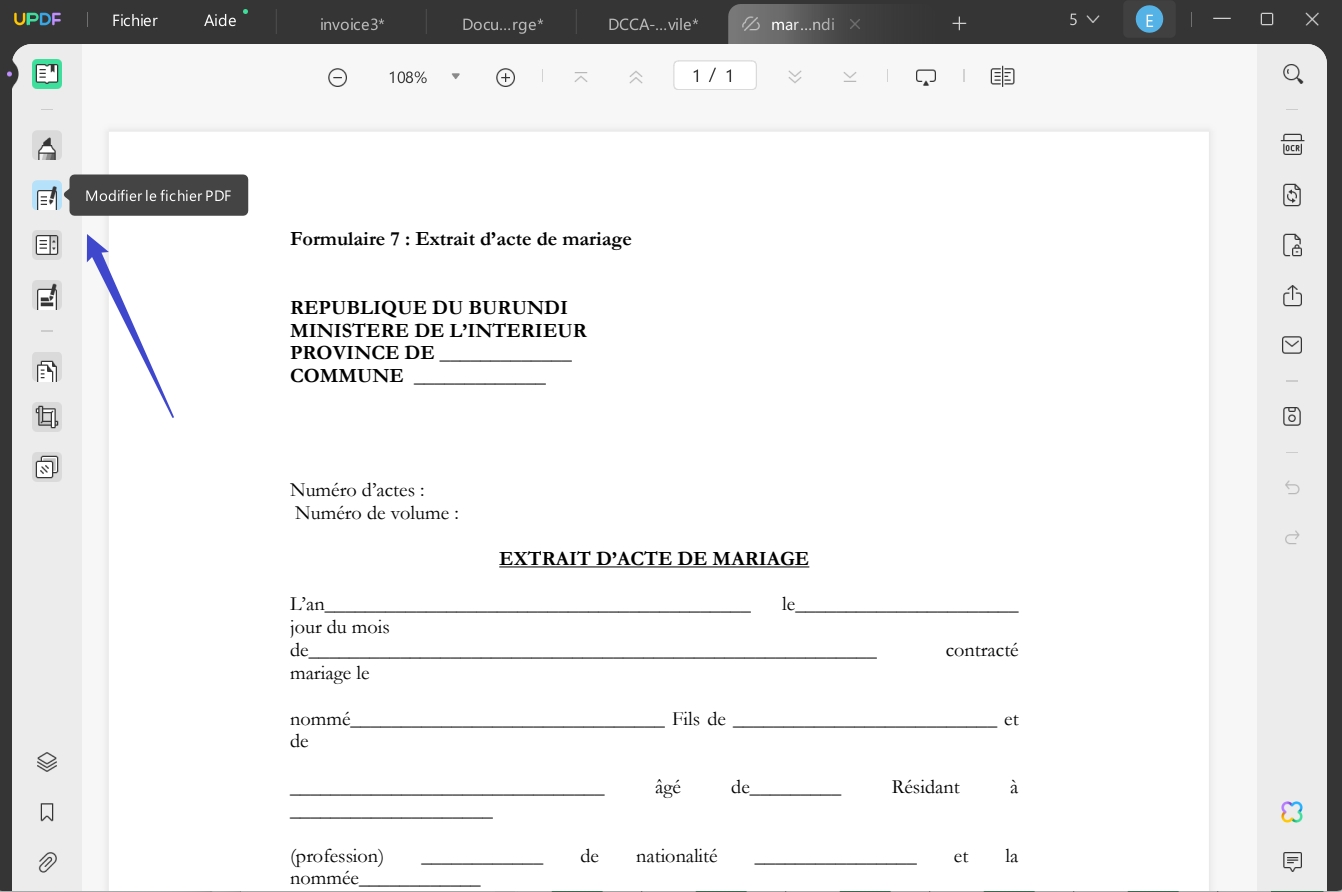Open a new tab with plus button
This screenshot has height=892, width=1342.
click(x=959, y=23)
